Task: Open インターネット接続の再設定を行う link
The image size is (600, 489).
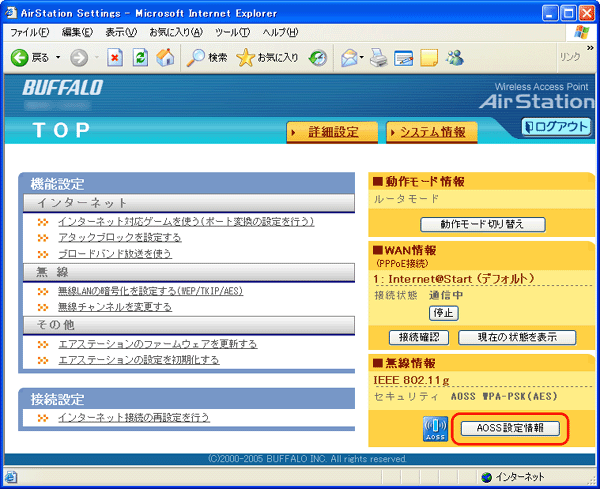Action: (x=134, y=417)
